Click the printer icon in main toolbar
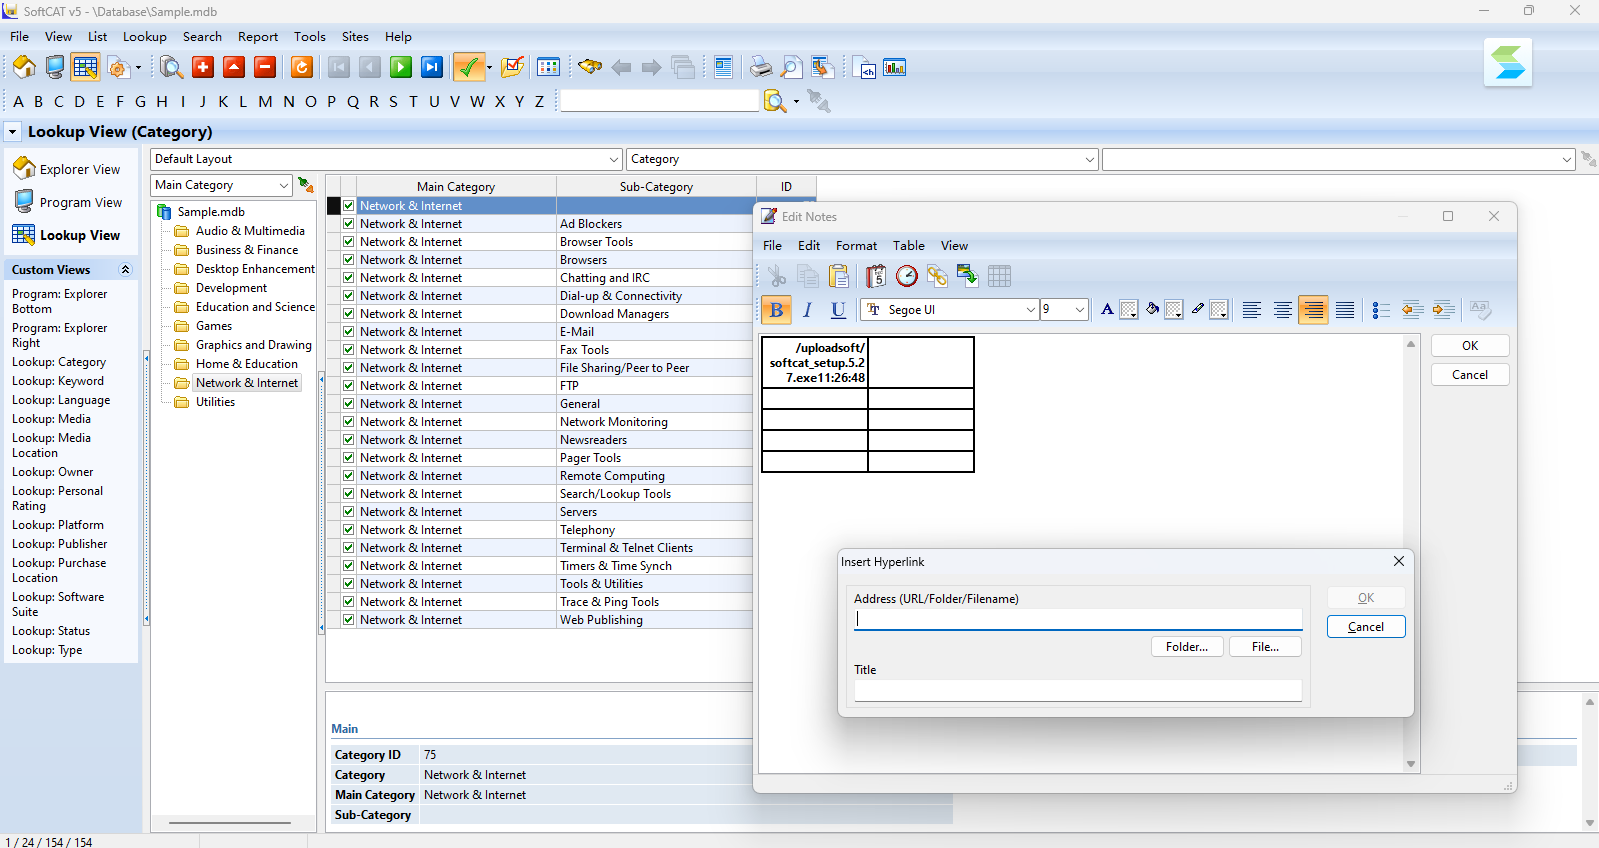The height and width of the screenshot is (848, 1599). pyautogui.click(x=761, y=67)
